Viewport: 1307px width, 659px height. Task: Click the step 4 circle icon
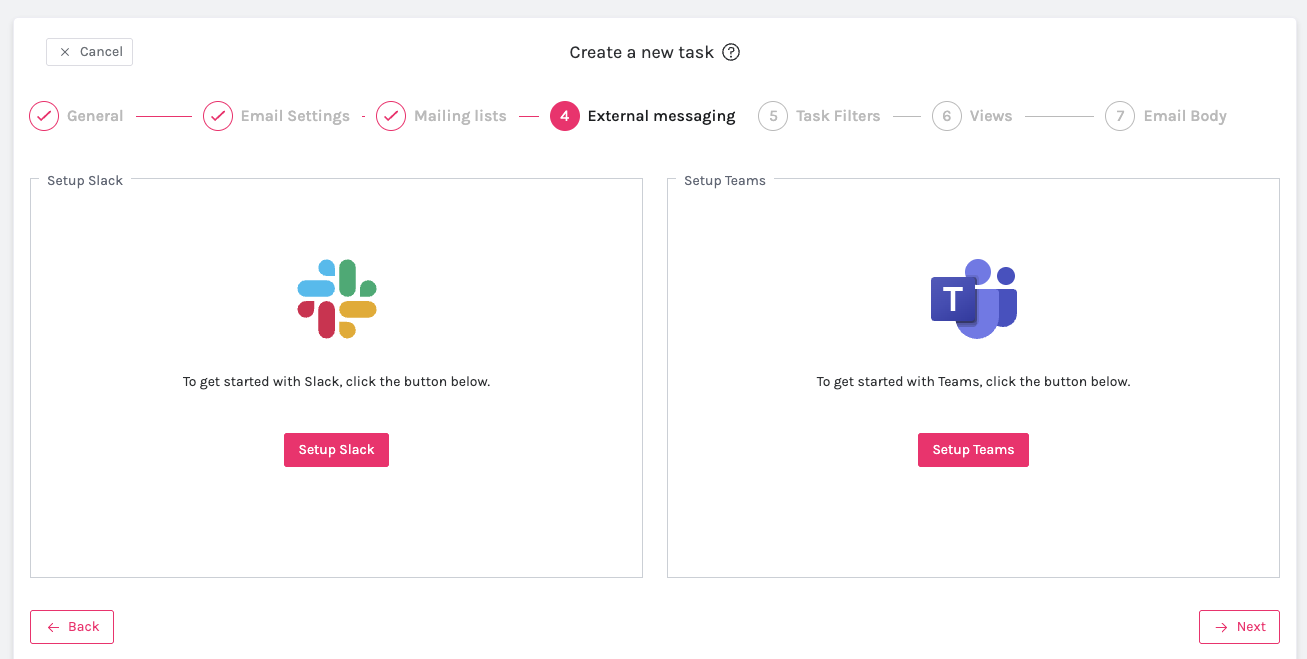click(x=565, y=116)
